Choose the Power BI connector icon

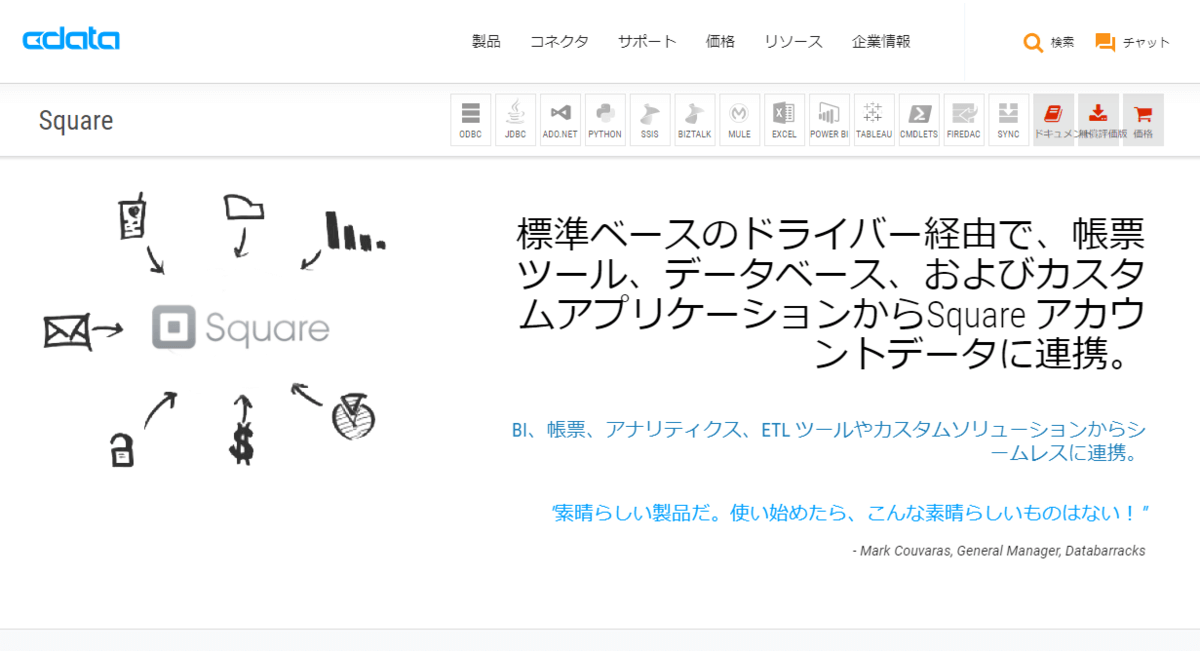829,120
